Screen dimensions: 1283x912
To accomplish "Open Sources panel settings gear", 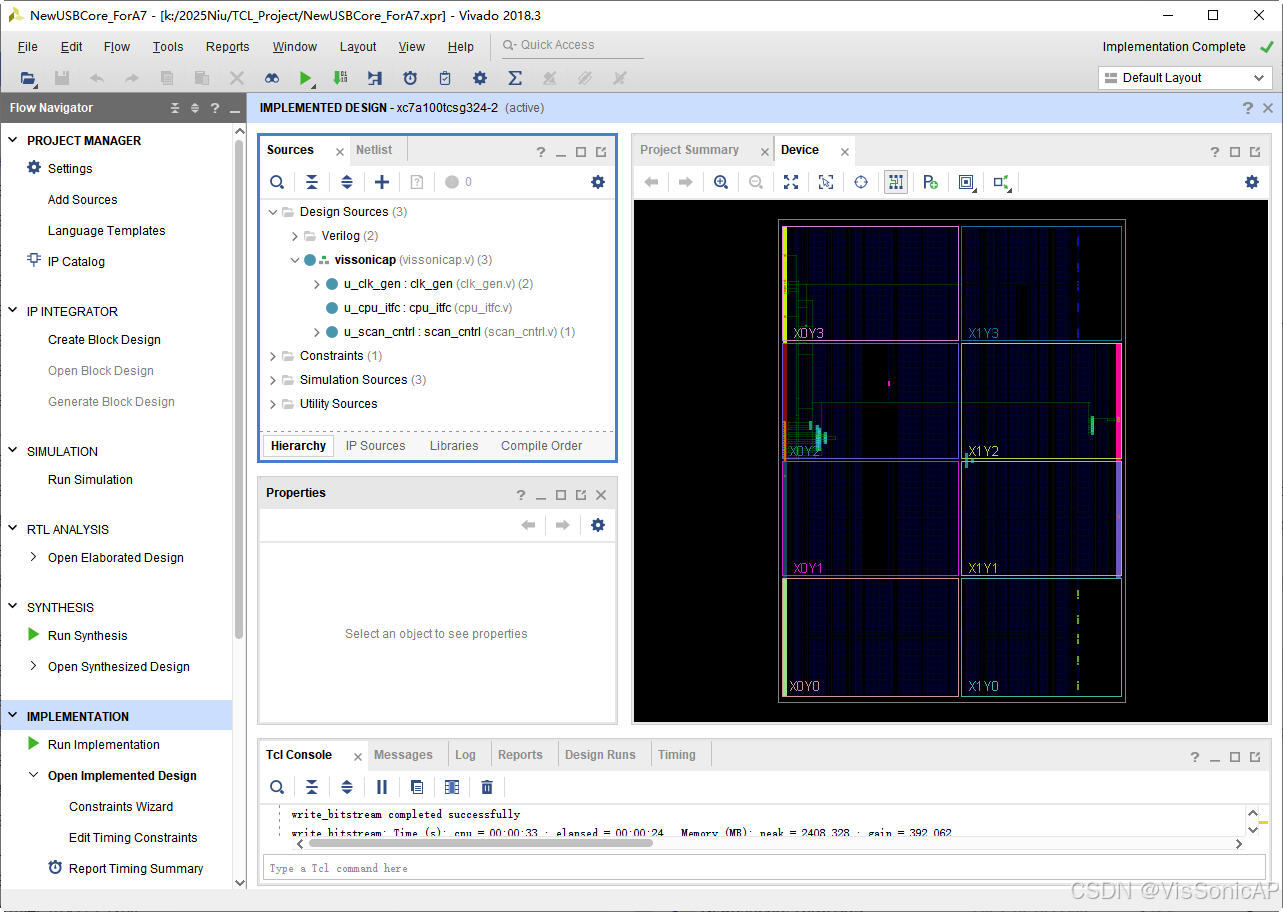I will click(x=598, y=182).
